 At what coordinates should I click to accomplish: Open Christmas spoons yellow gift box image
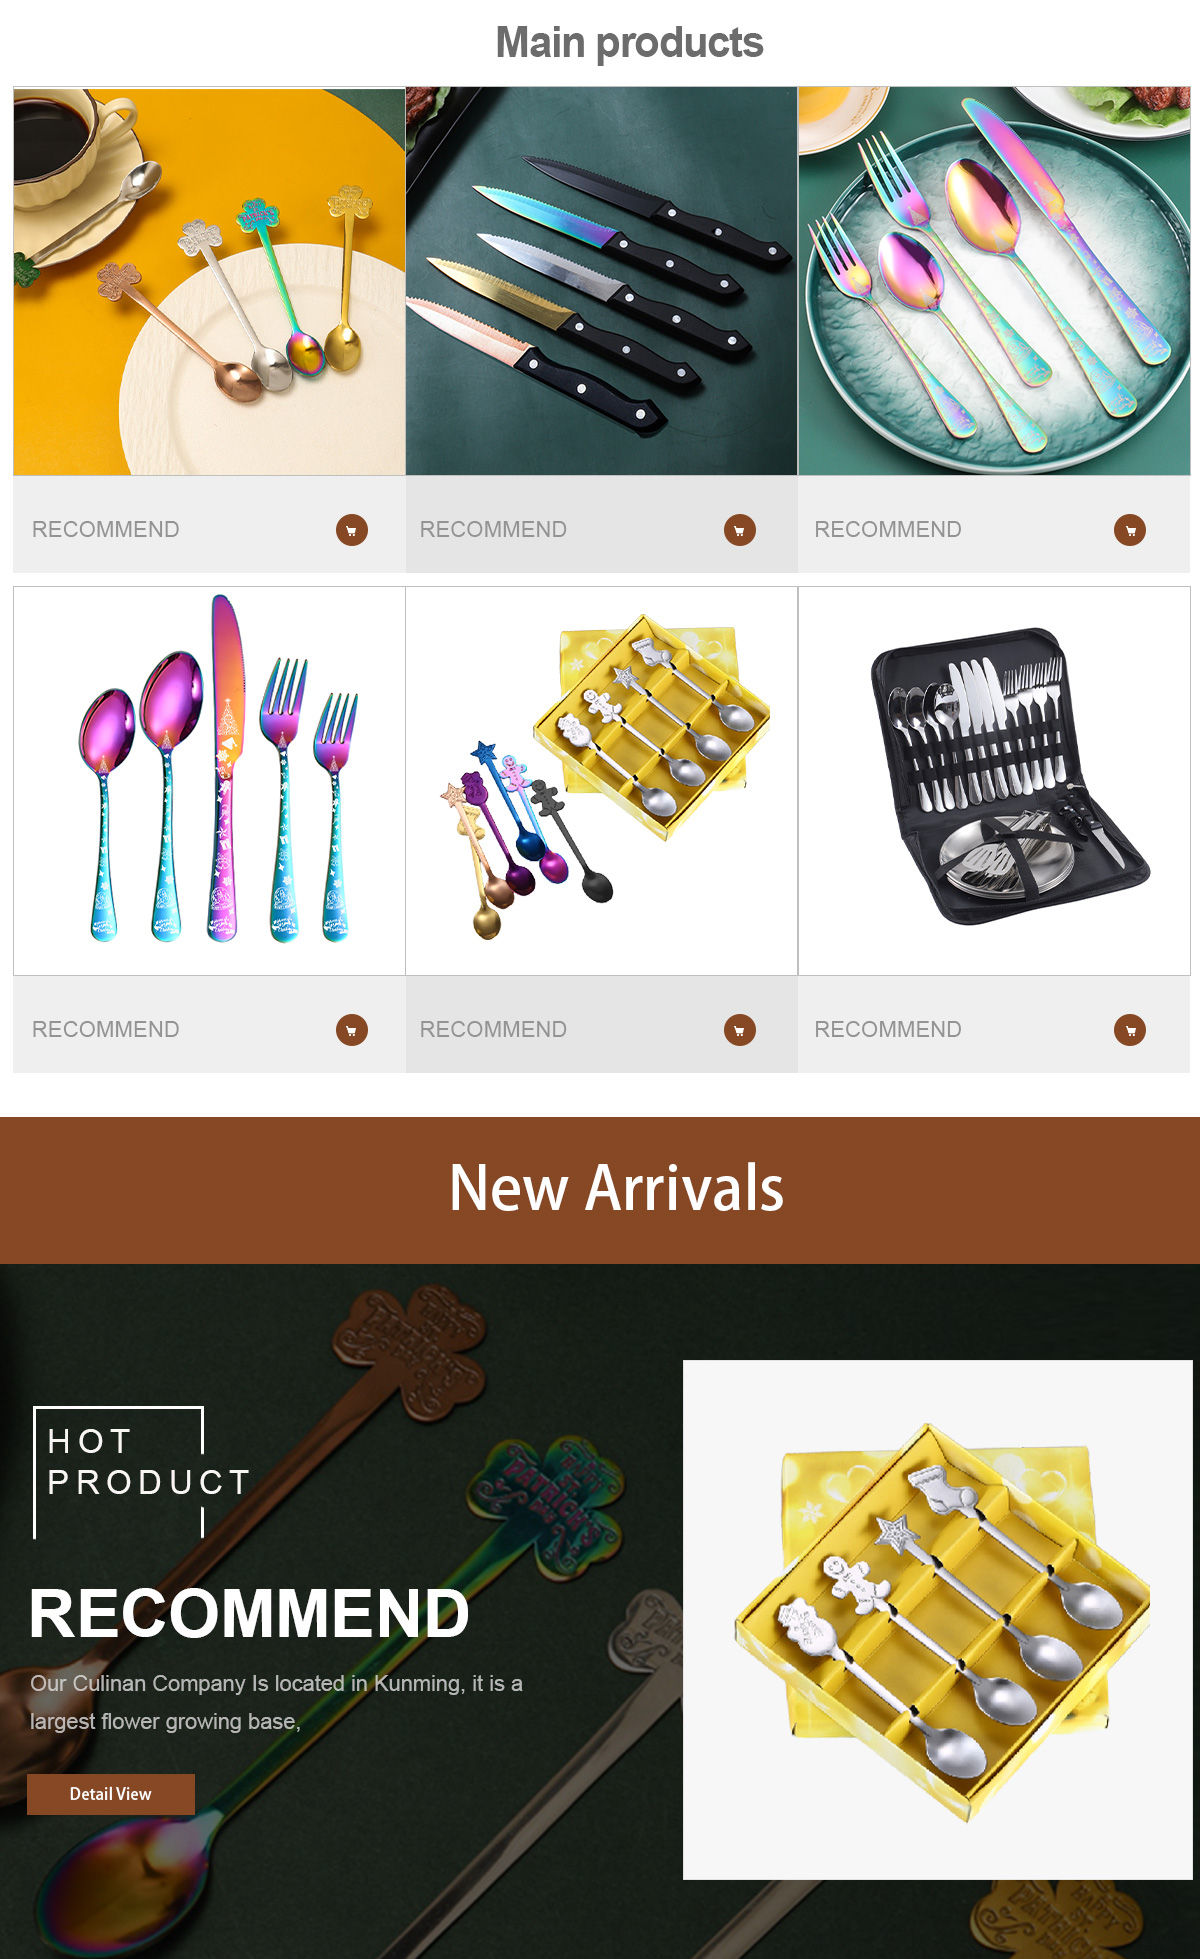[x=601, y=781]
